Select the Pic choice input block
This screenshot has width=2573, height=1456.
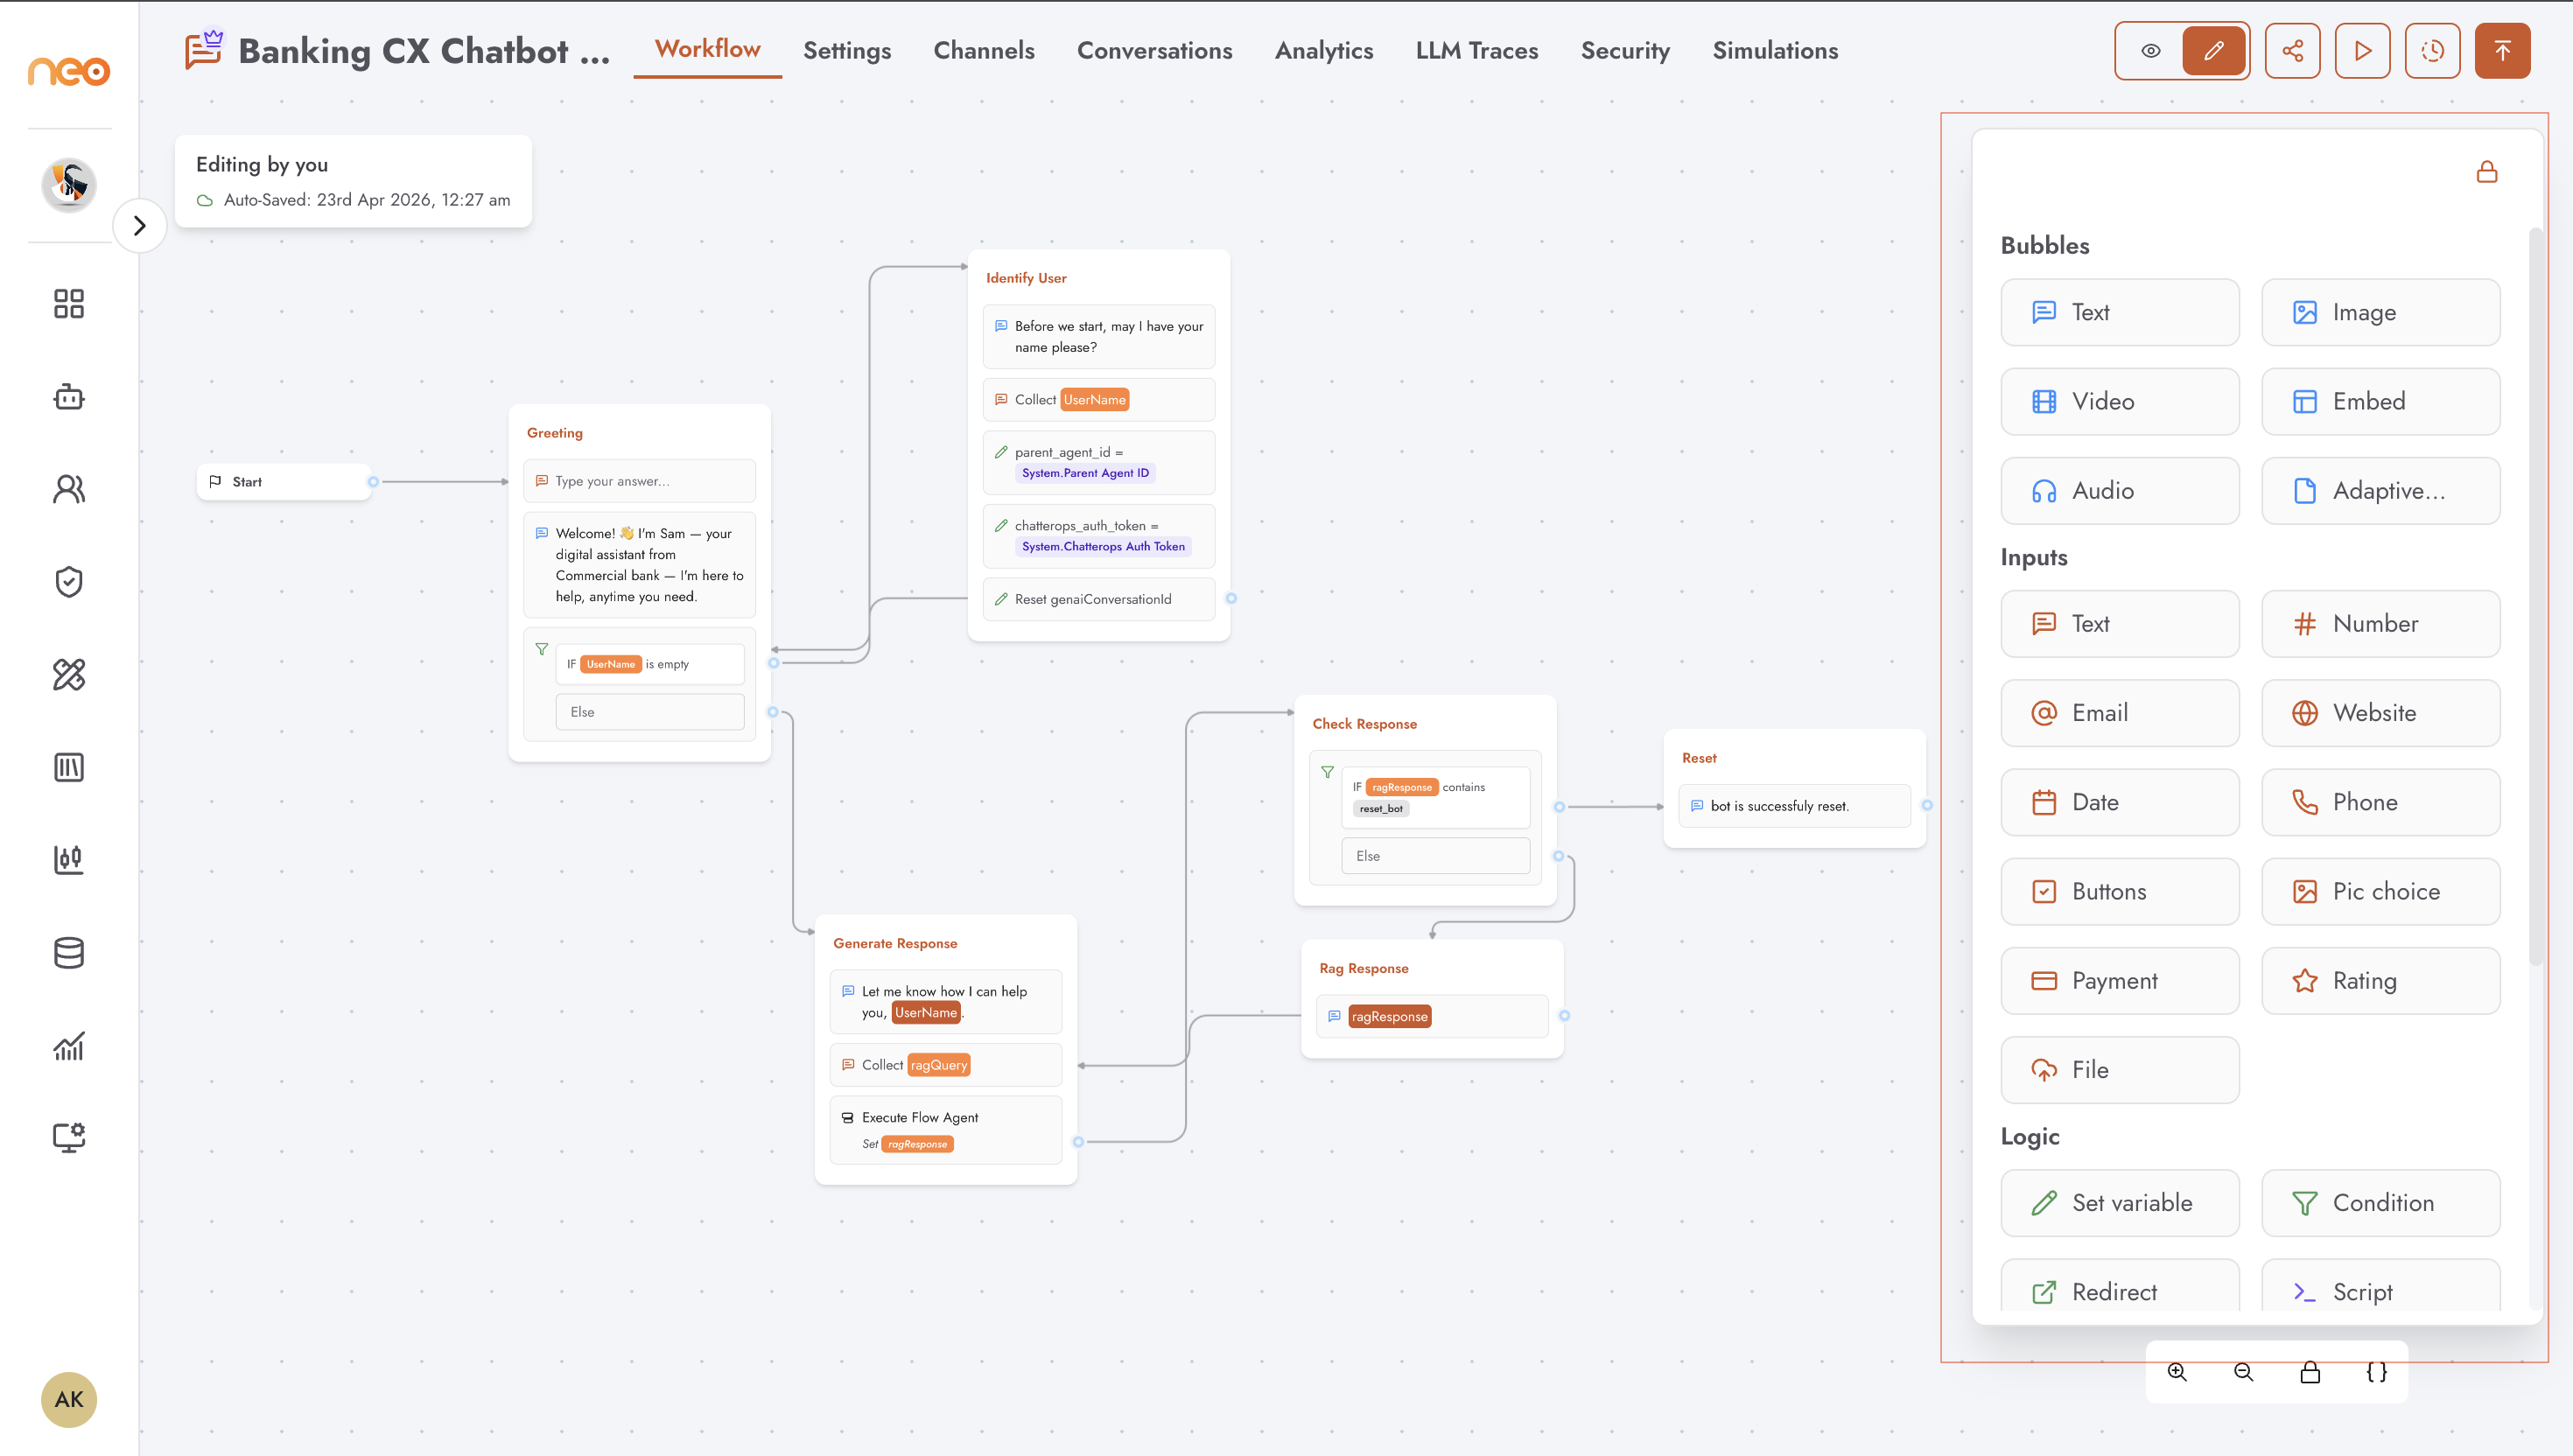tap(2381, 892)
